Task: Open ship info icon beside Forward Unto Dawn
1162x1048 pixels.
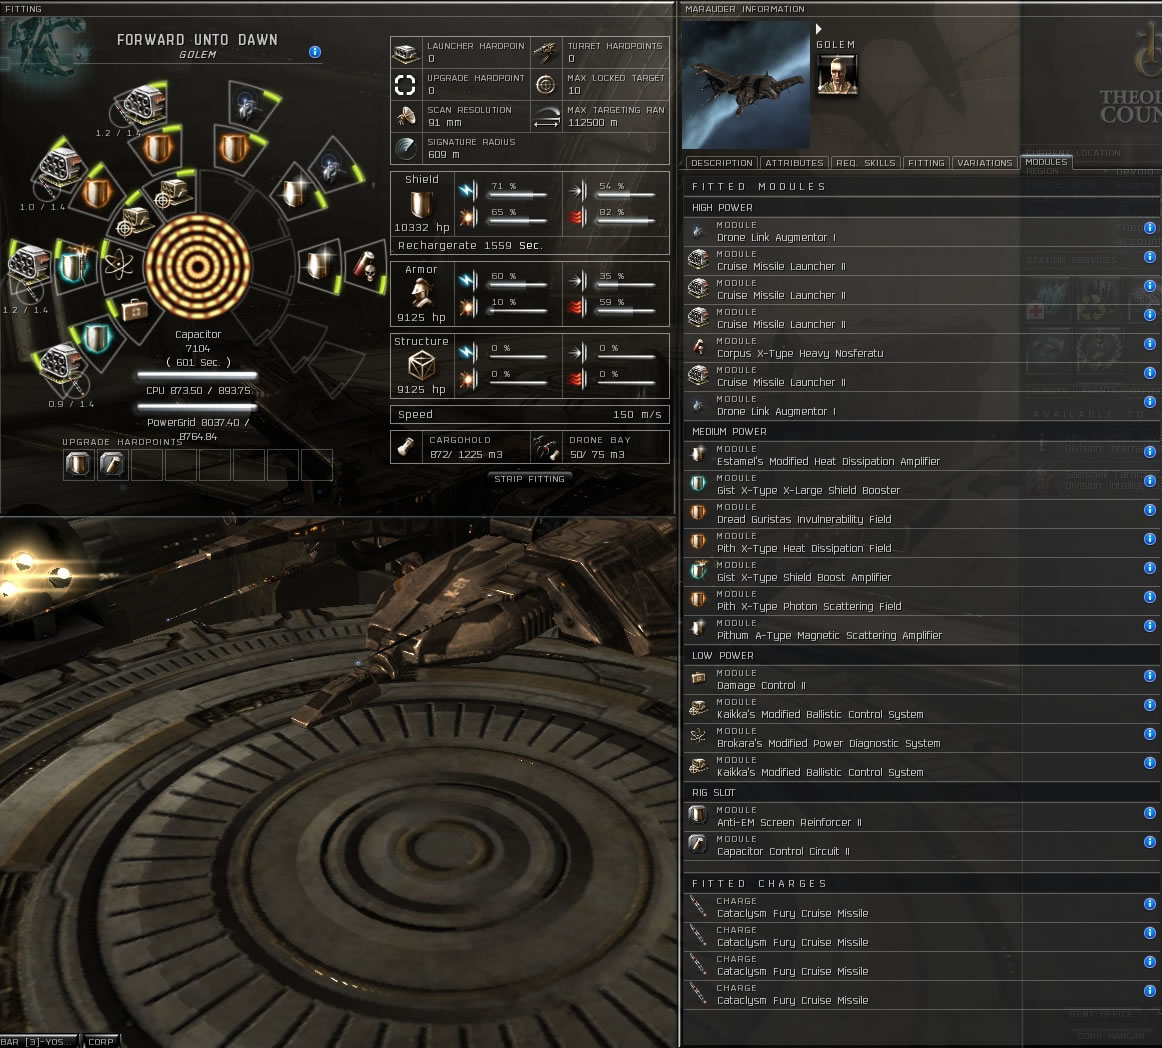Action: pyautogui.click(x=315, y=52)
